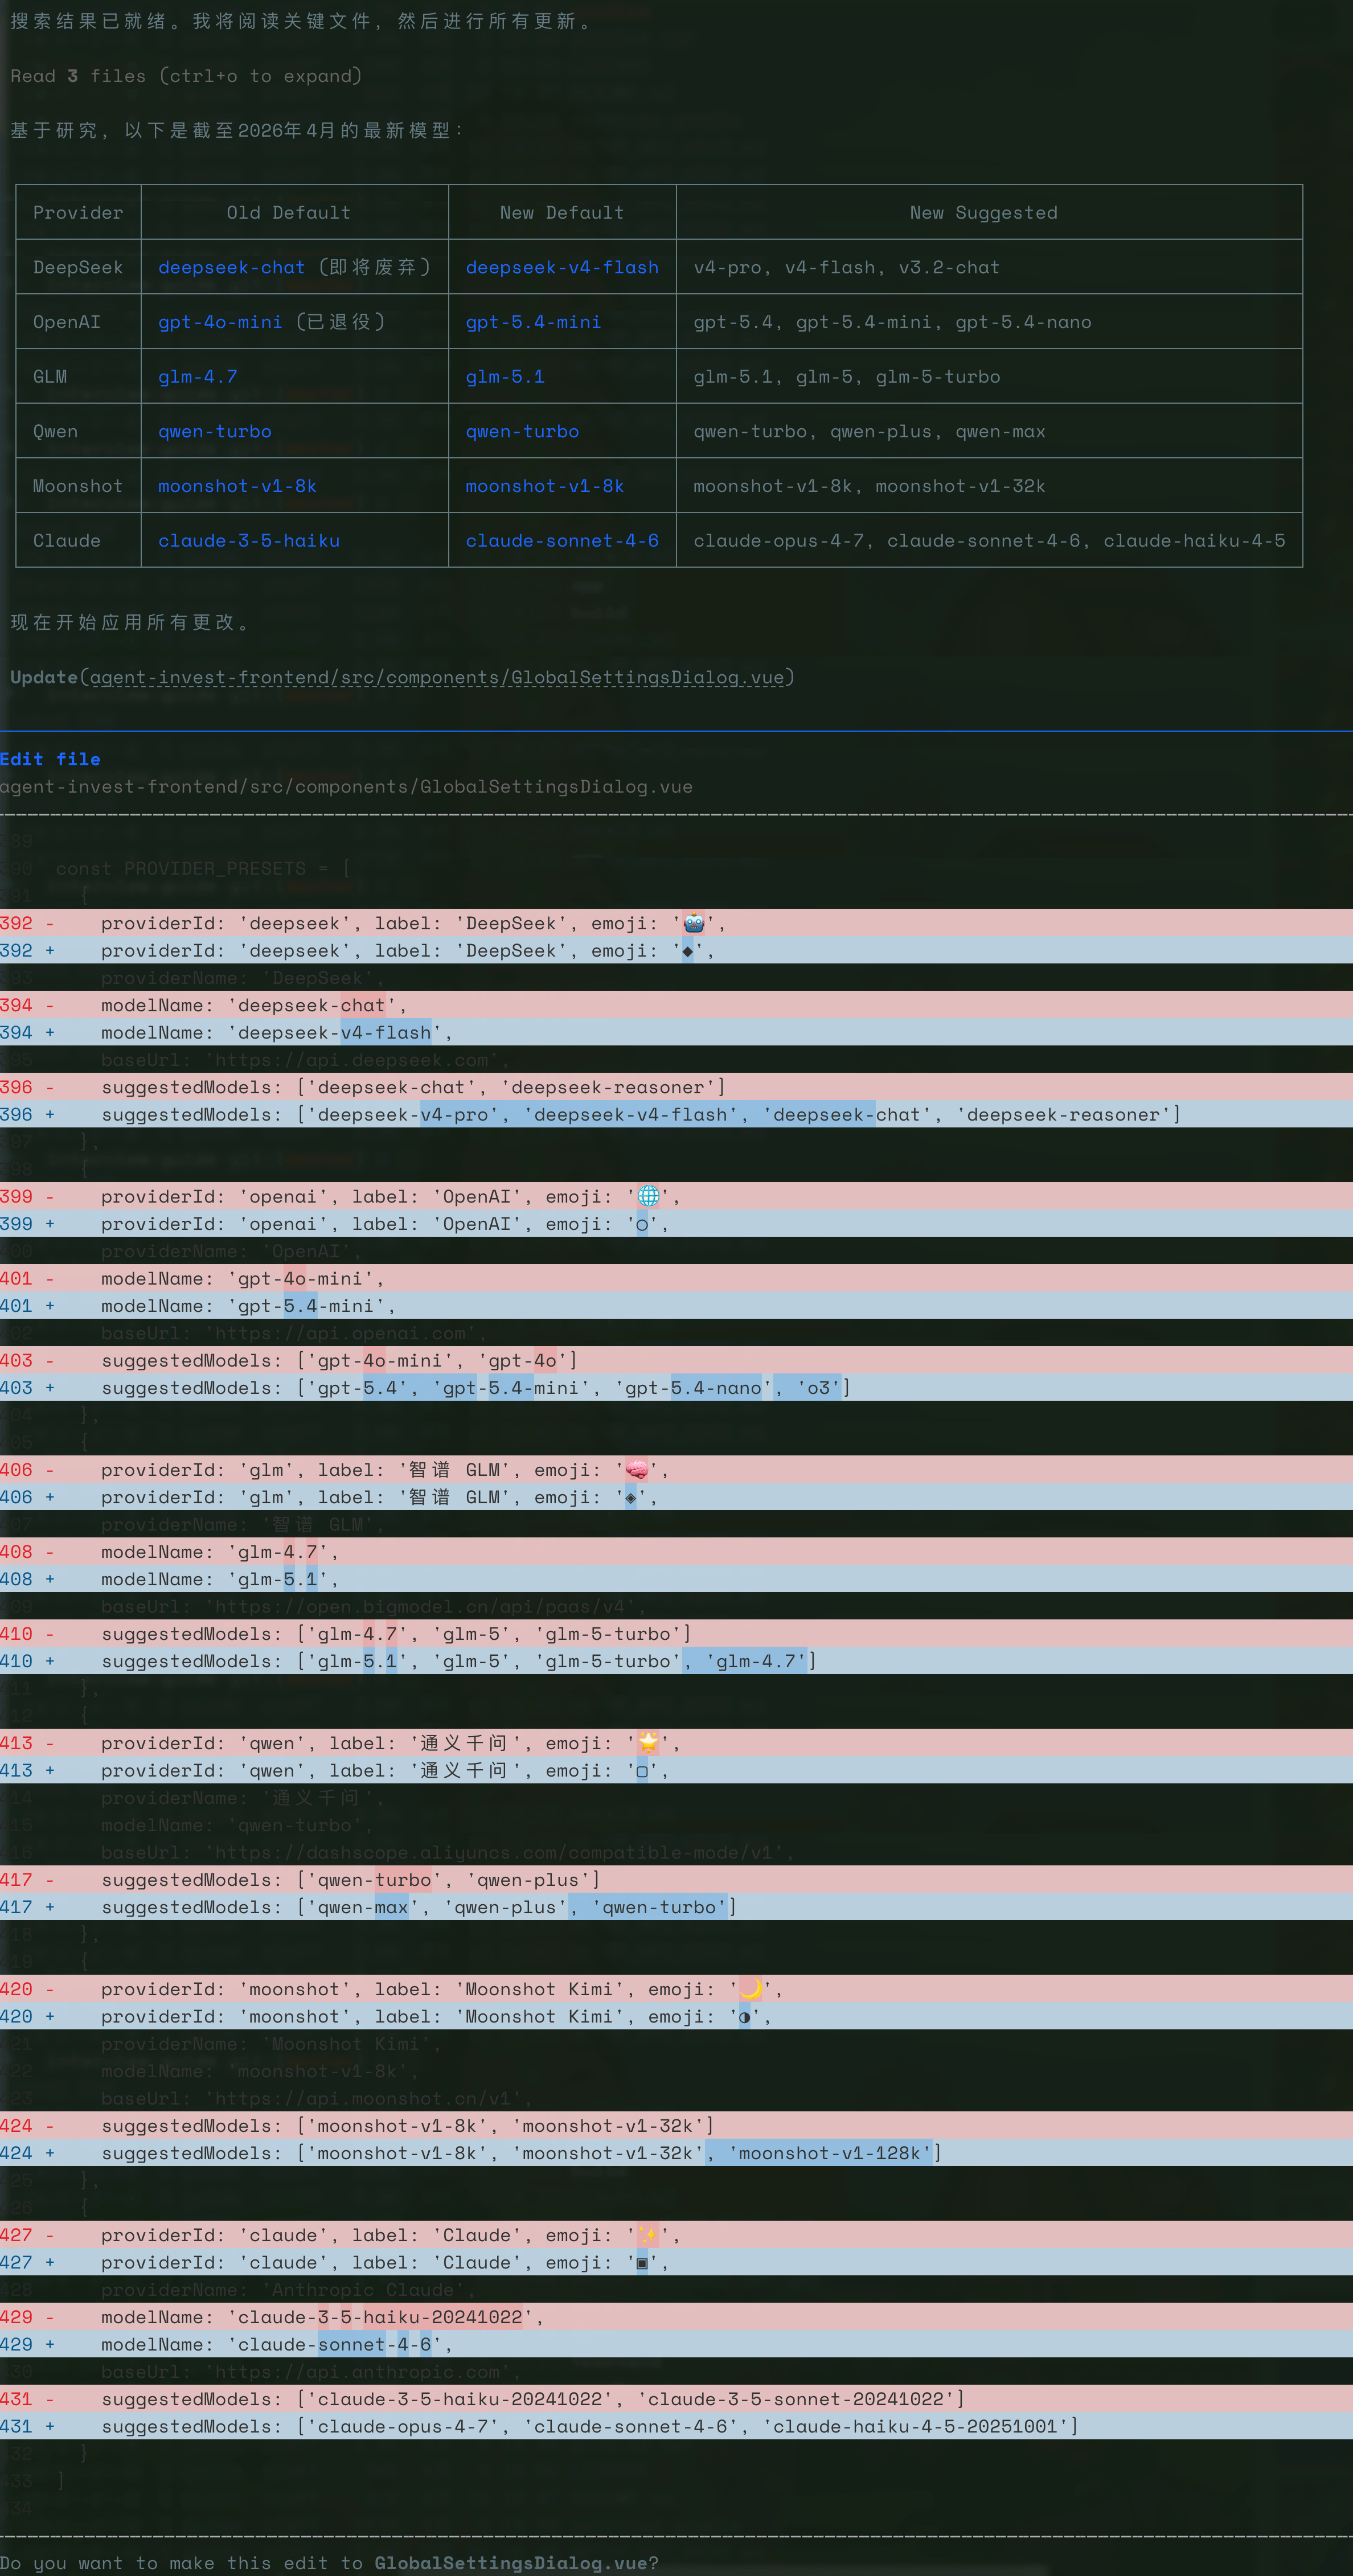Click added line 399 with providerId 'openai'

[x=676, y=1223]
